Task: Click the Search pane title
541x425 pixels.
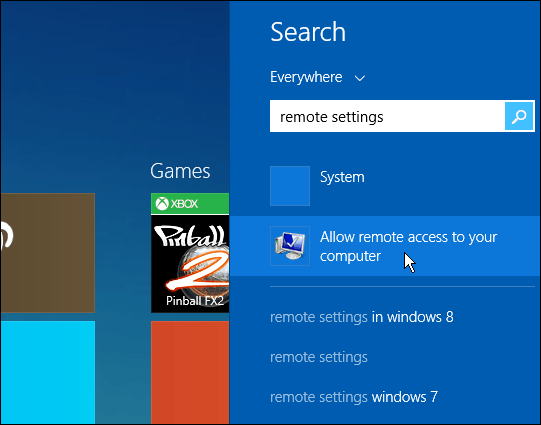Action: [x=308, y=32]
